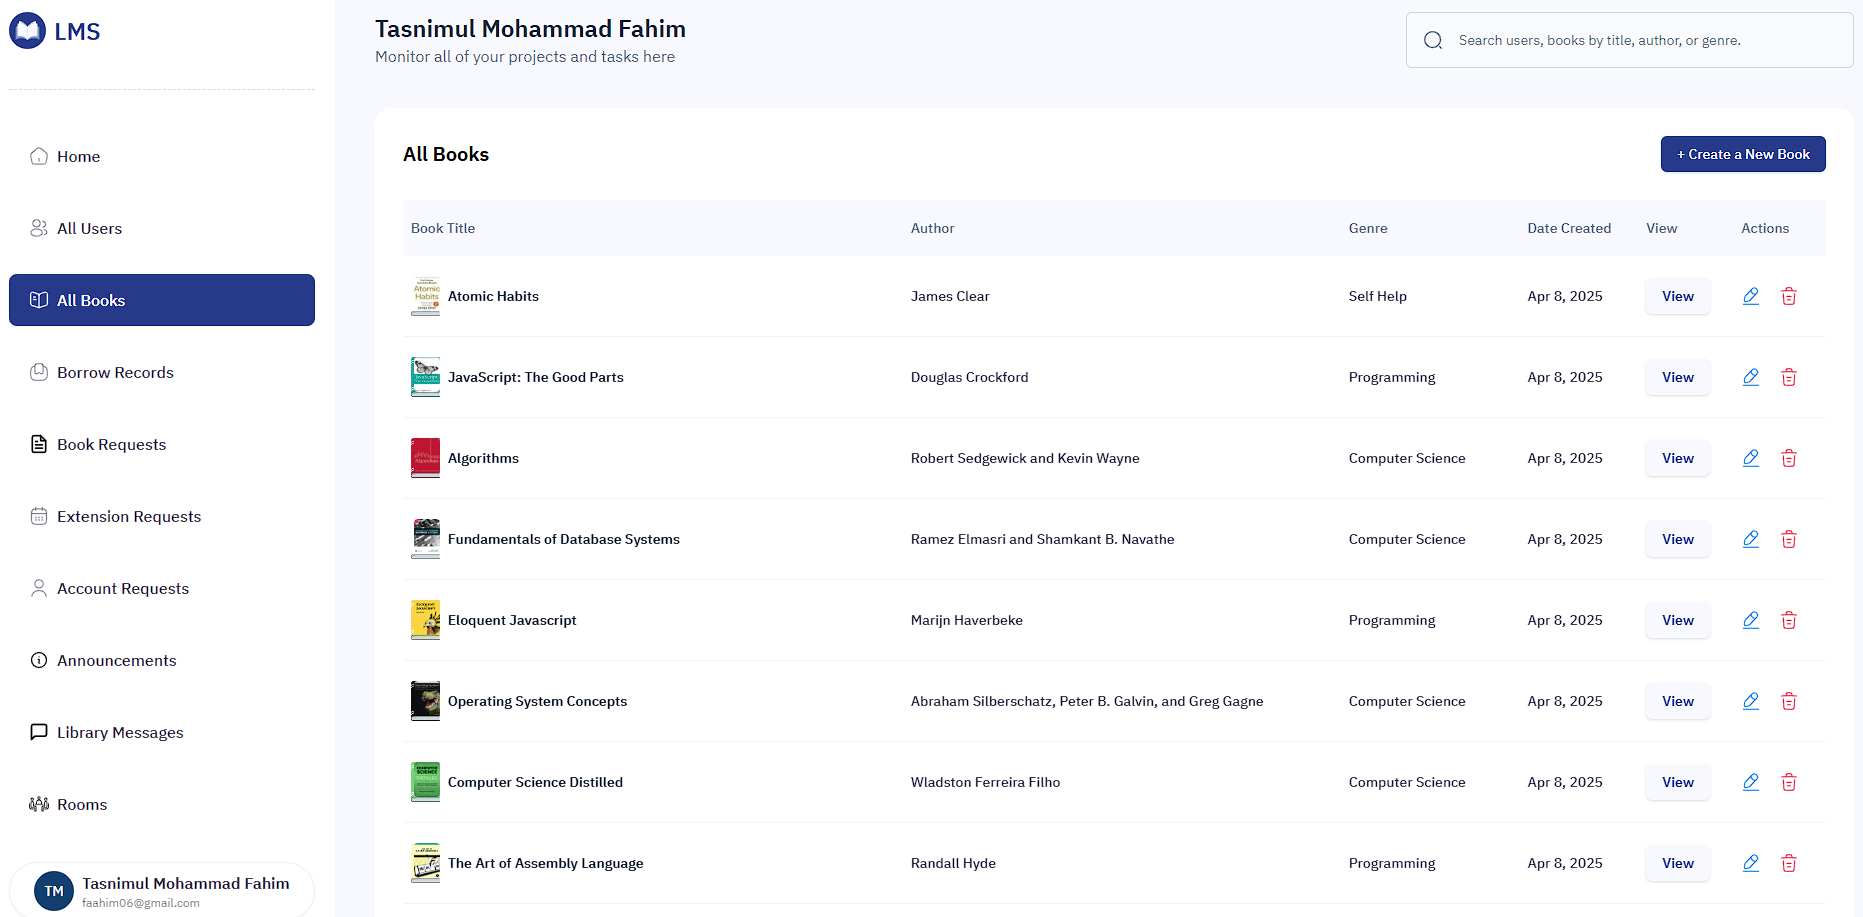The width and height of the screenshot is (1863, 917).
Task: Delete Operating System Concepts entry
Action: (x=1789, y=701)
